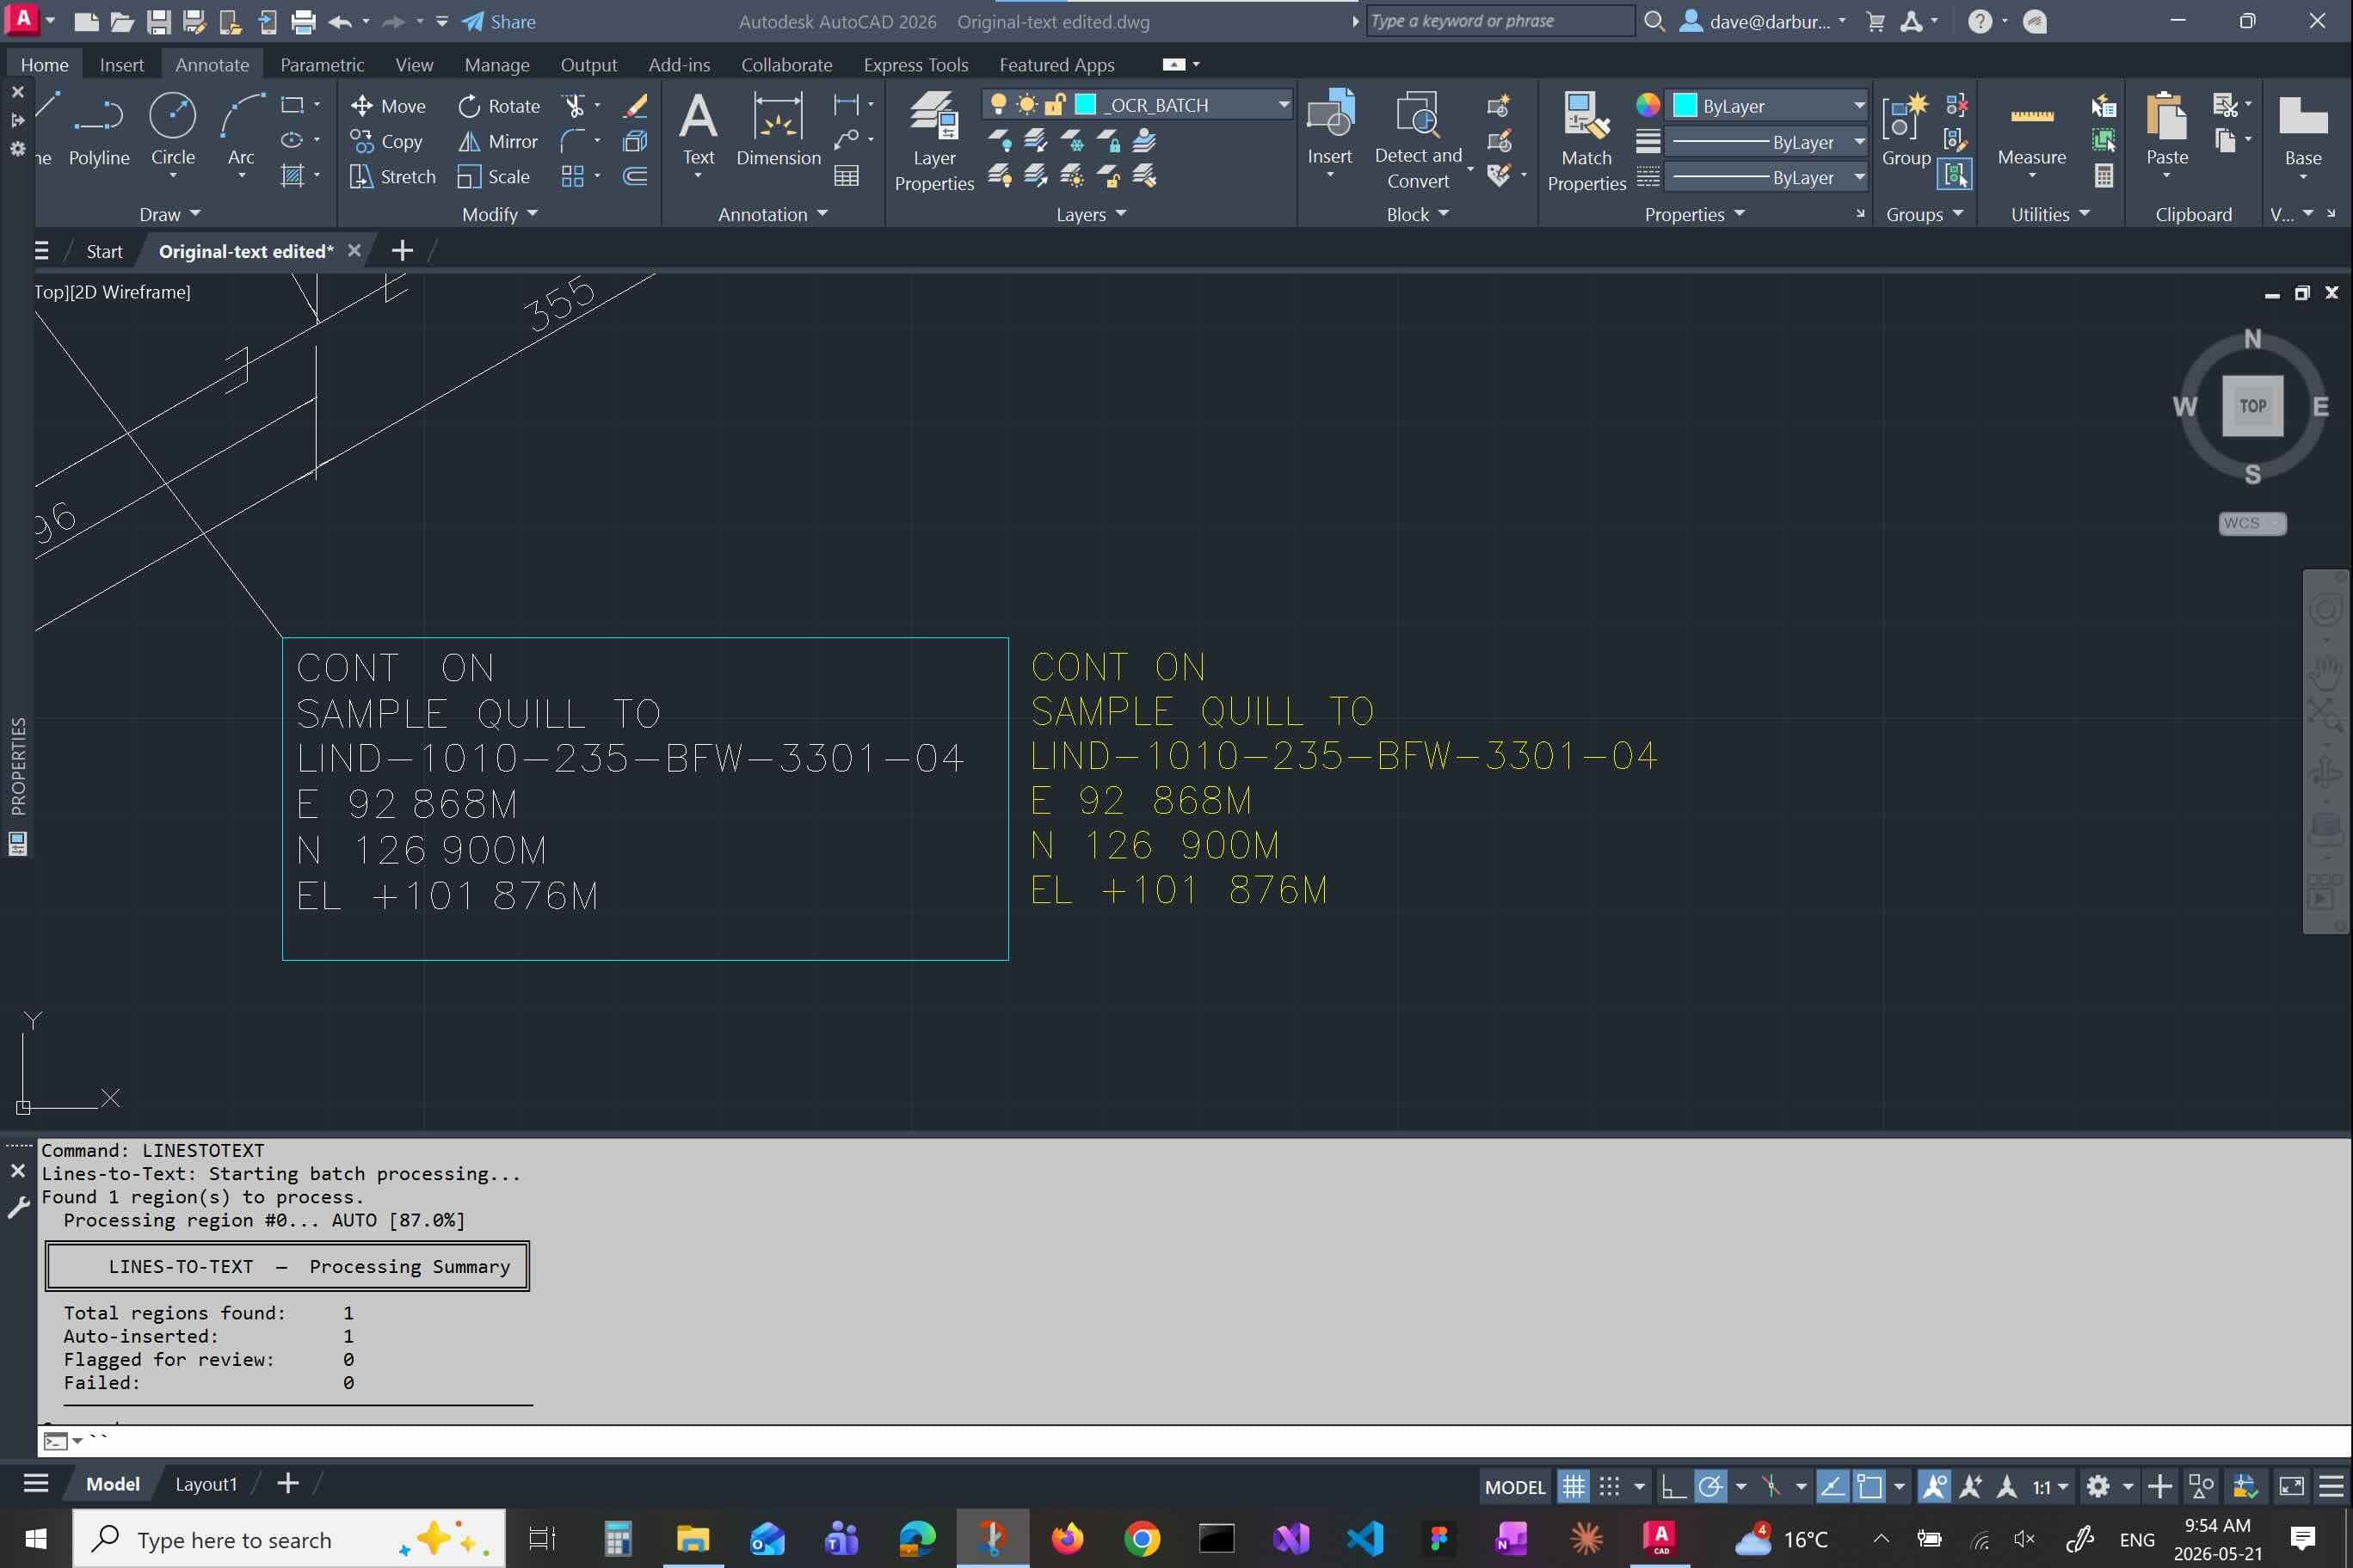The image size is (2353, 1568).
Task: Select the Circle drawing tool
Action: tap(172, 130)
